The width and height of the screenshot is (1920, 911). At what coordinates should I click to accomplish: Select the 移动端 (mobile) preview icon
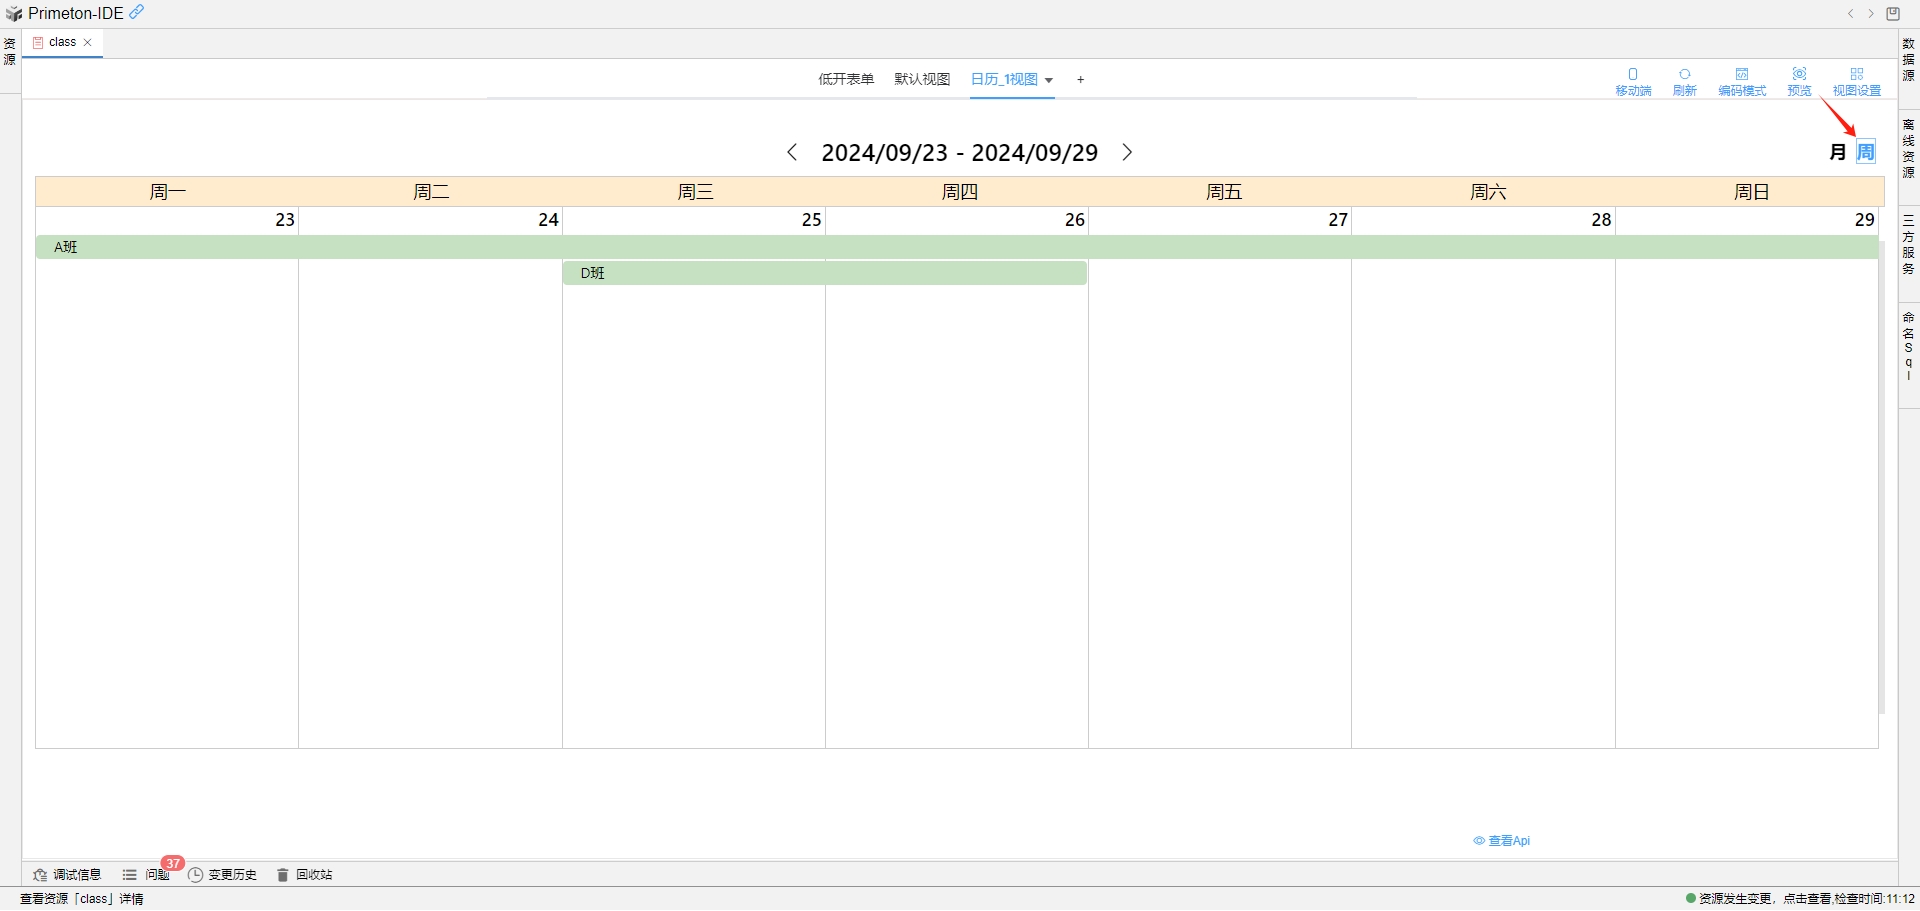1633,80
